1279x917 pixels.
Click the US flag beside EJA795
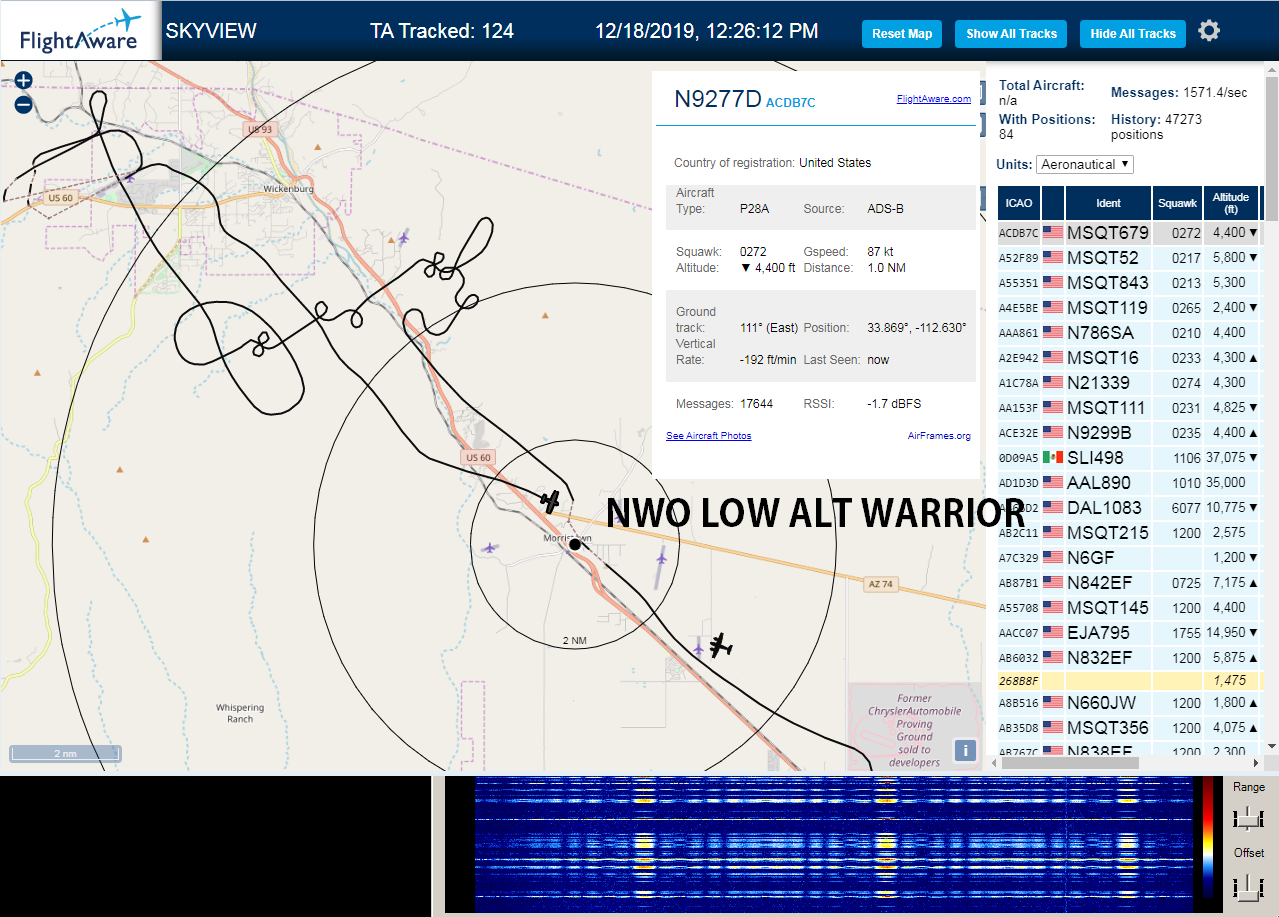tap(1053, 632)
